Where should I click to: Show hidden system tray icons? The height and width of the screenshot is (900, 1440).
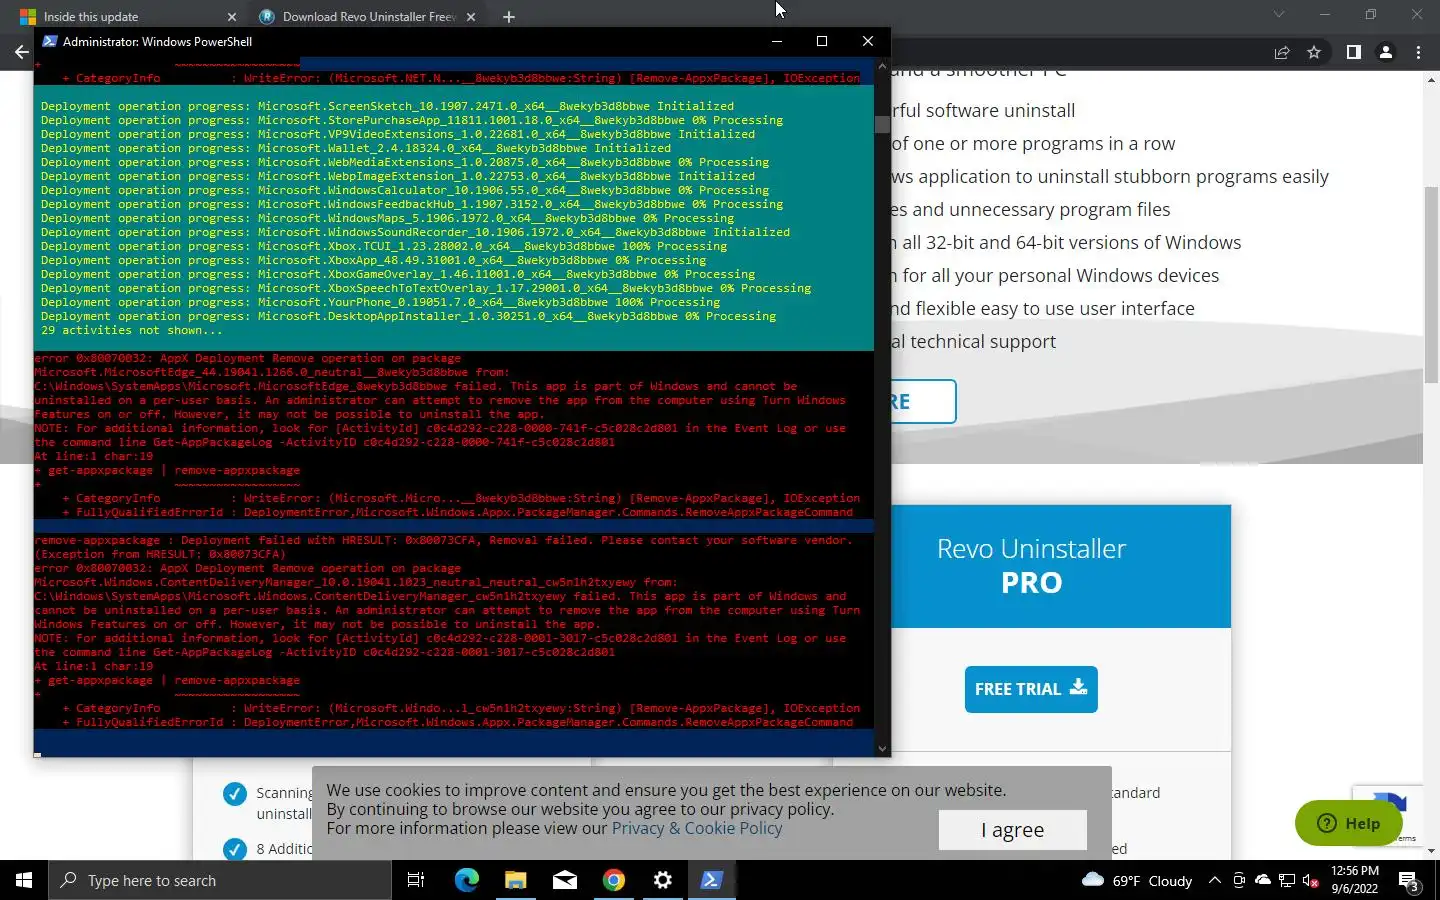tap(1214, 880)
